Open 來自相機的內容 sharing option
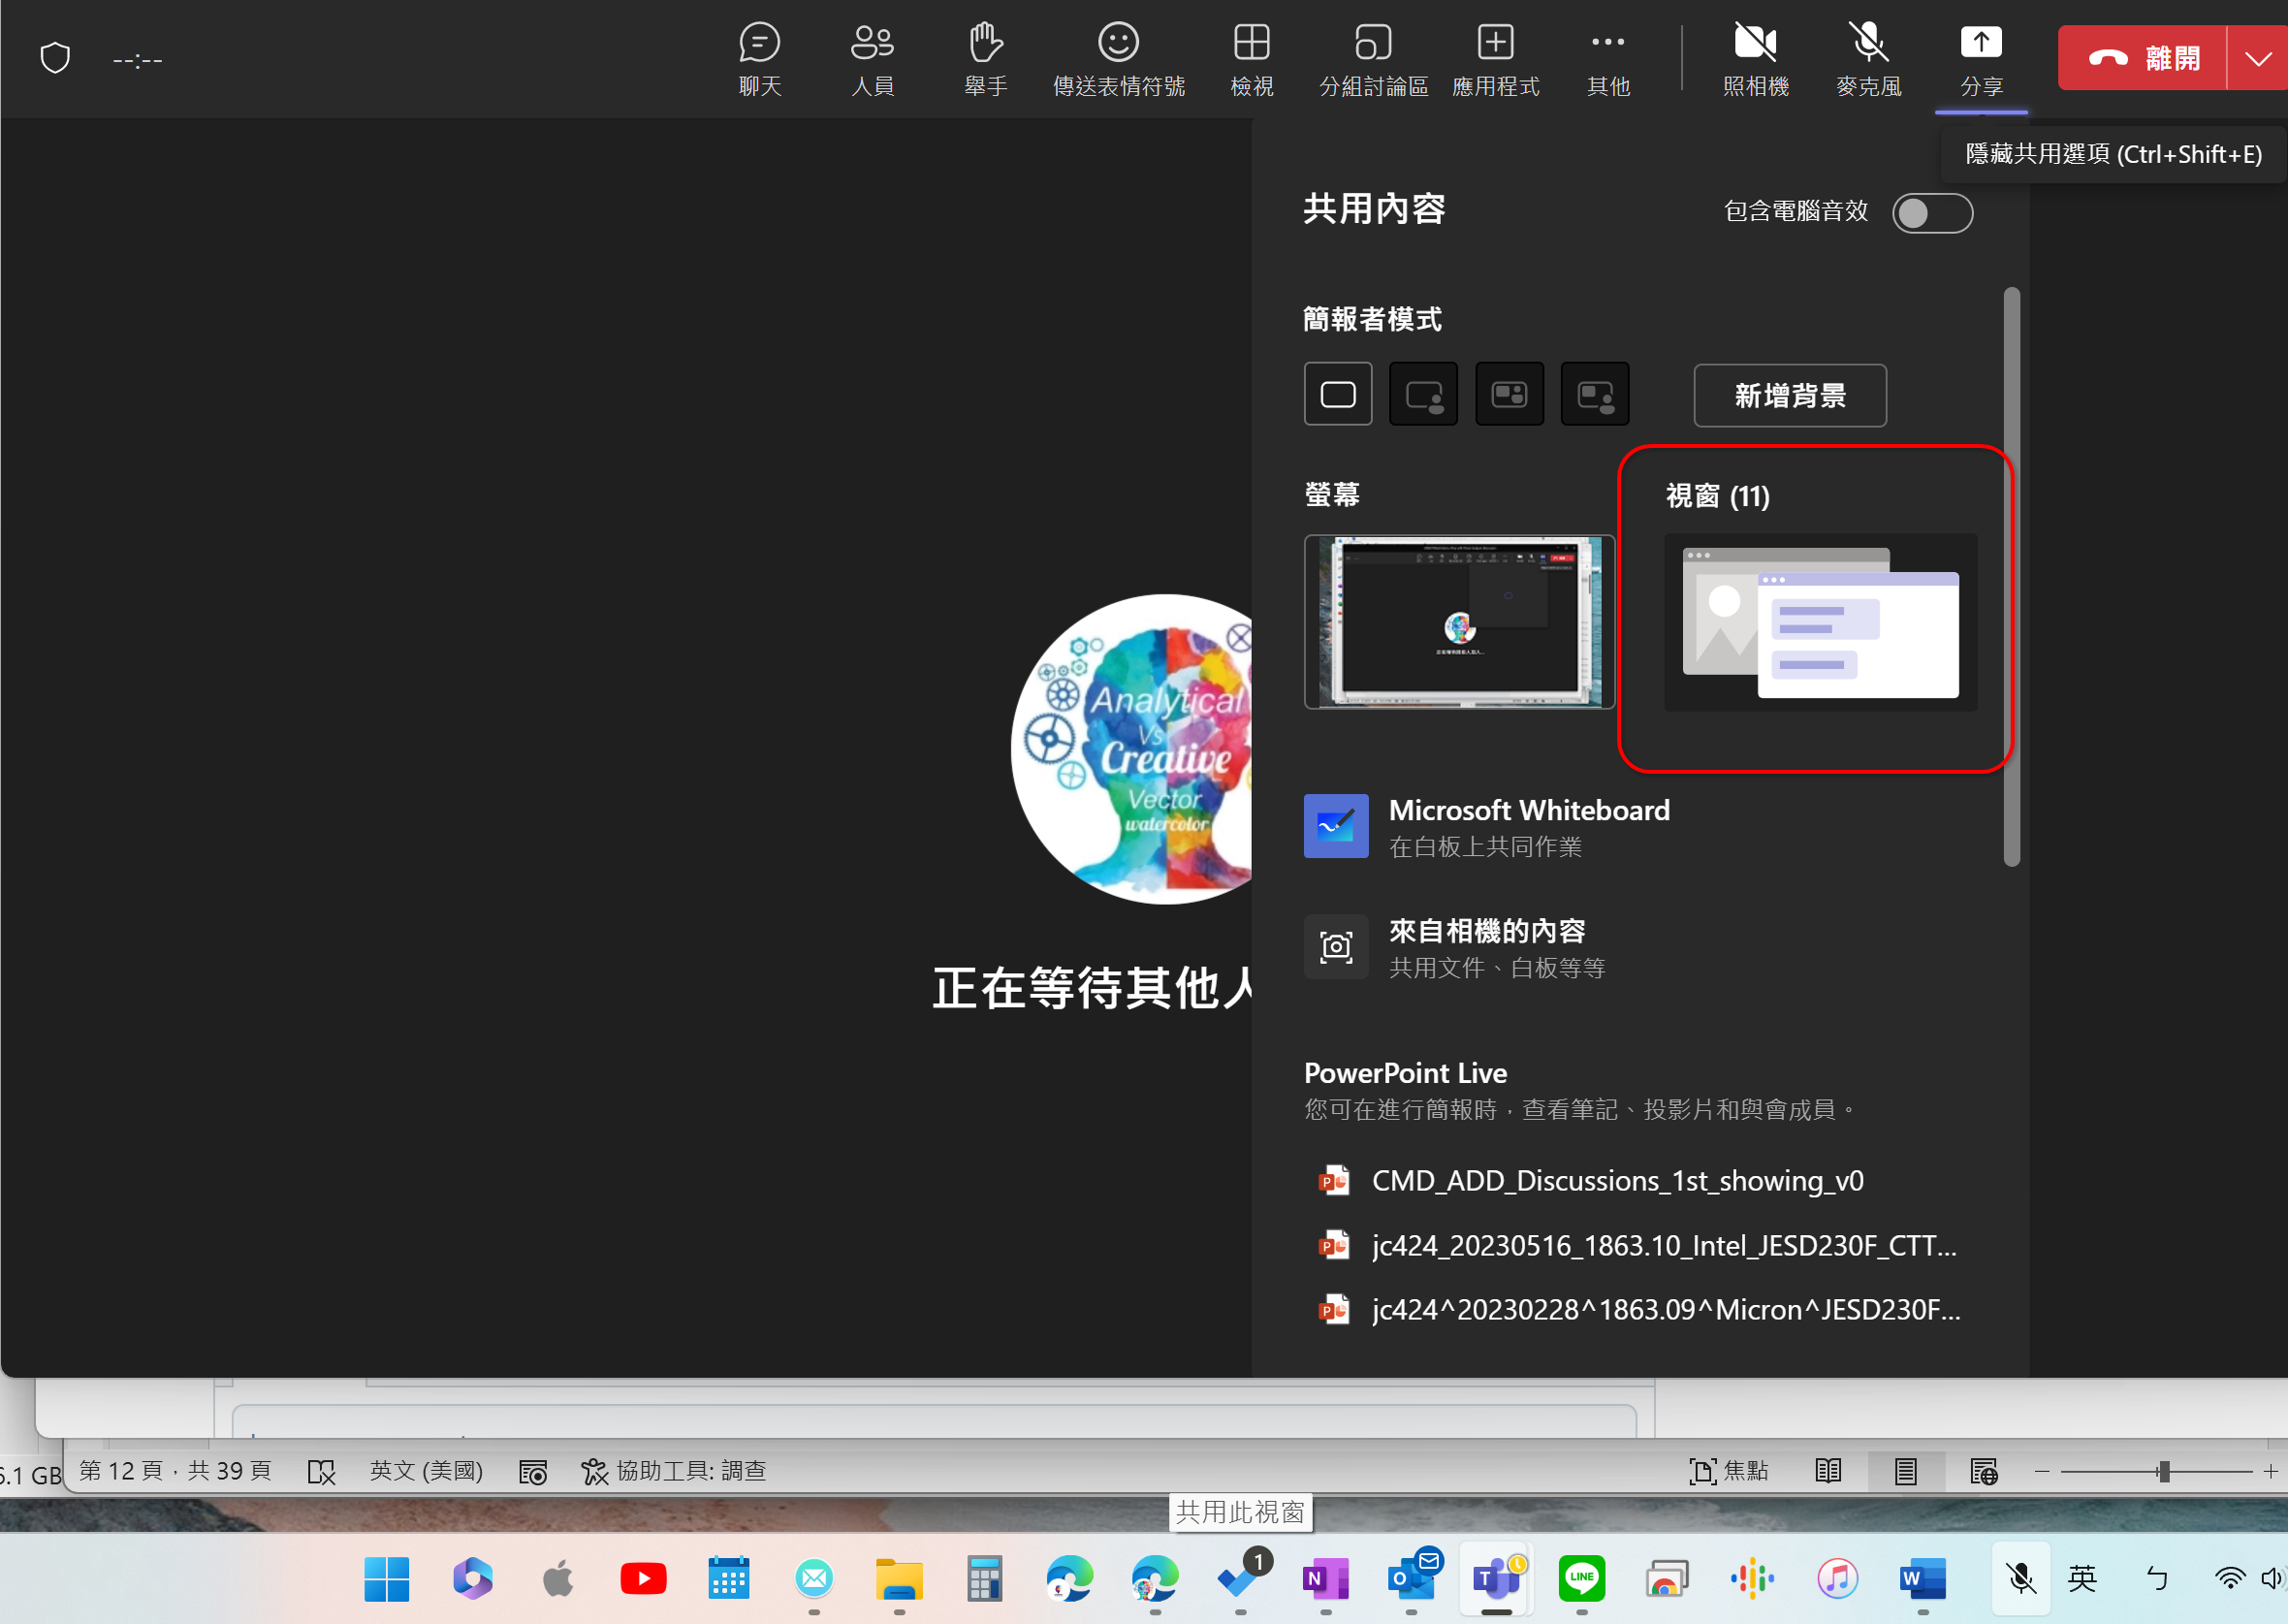The image size is (2288, 1624). coord(1489,946)
